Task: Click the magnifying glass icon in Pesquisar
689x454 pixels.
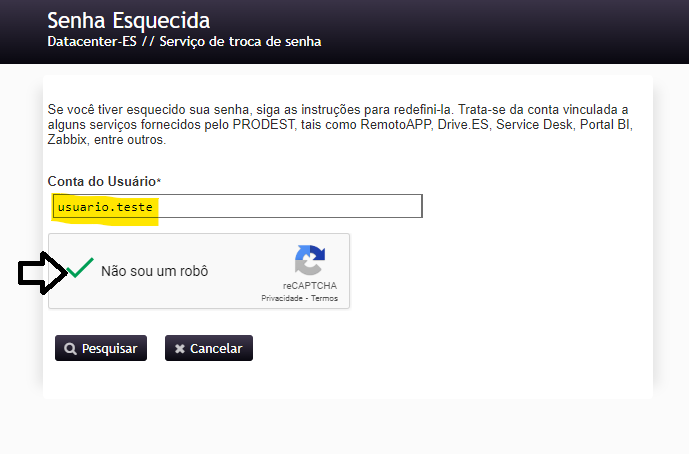Action: (70, 349)
